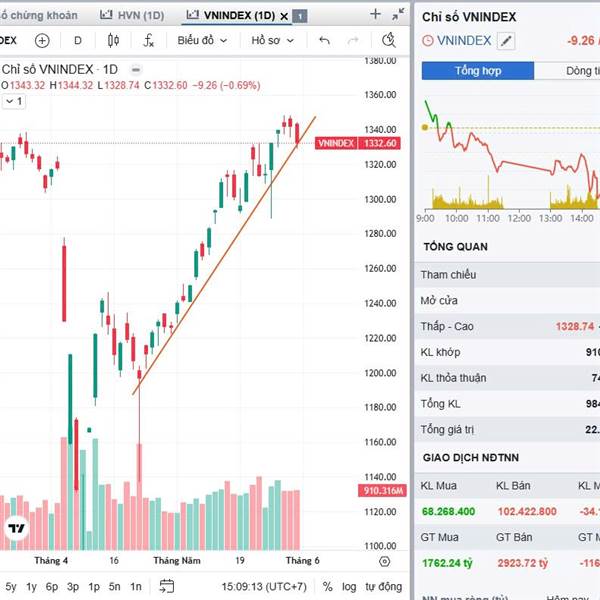Open chart axis settings gear icon
The image size is (600, 600).
click(x=385, y=561)
